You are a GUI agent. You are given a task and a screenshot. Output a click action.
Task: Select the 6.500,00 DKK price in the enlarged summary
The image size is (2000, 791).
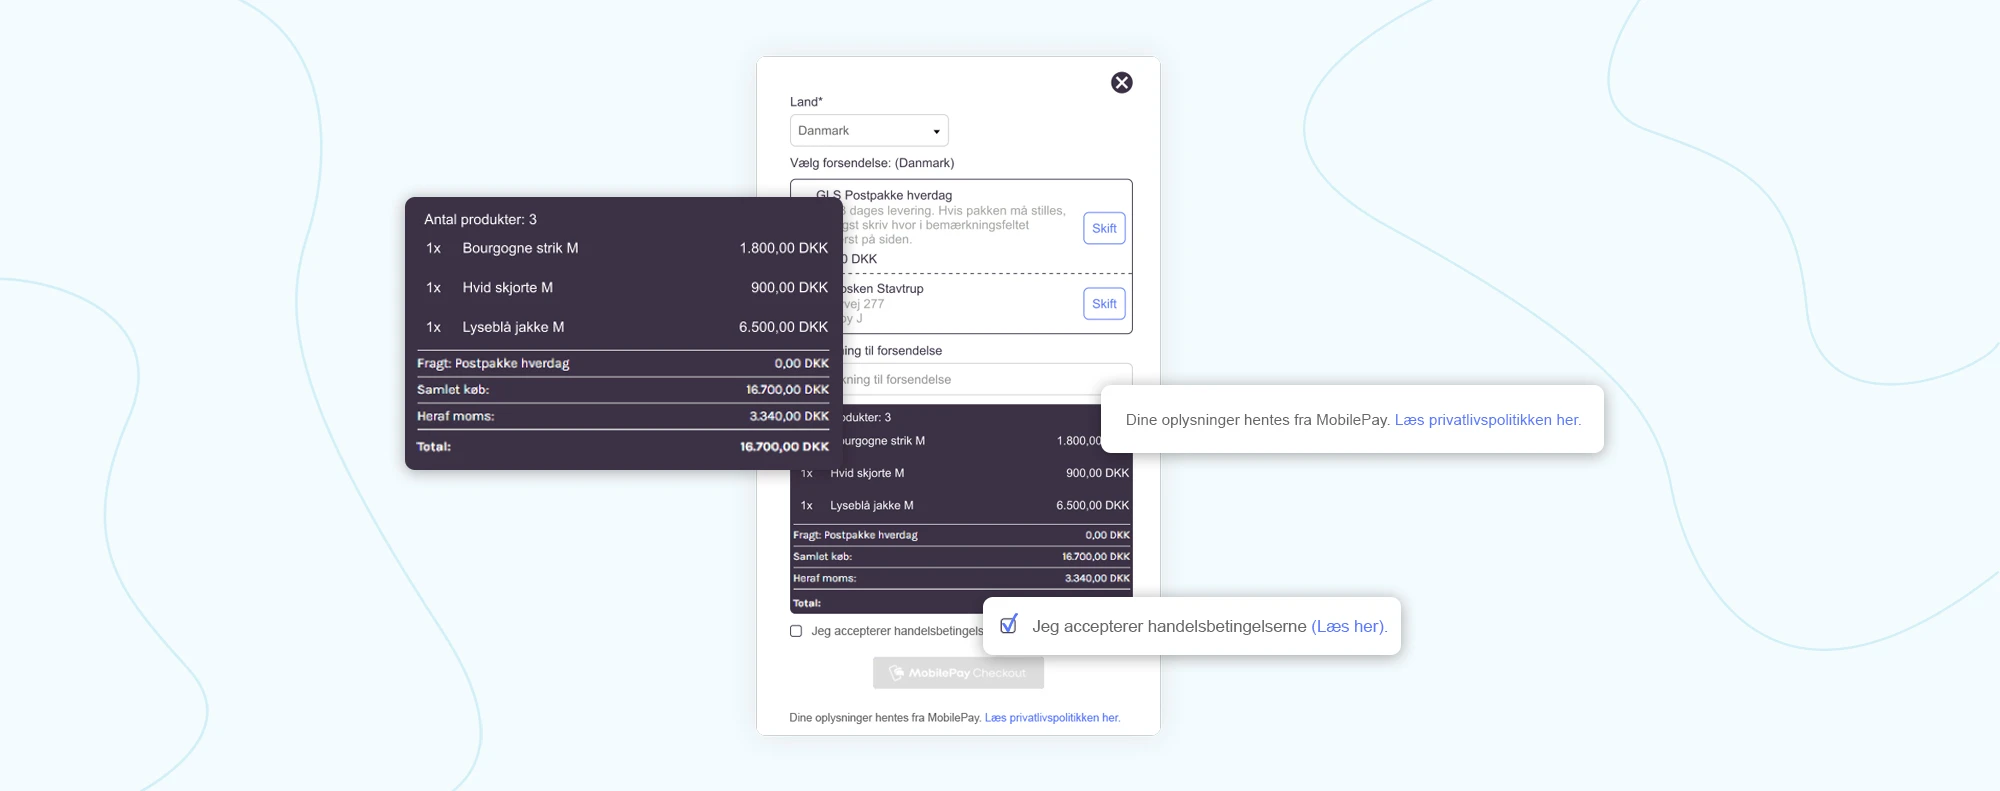(783, 327)
